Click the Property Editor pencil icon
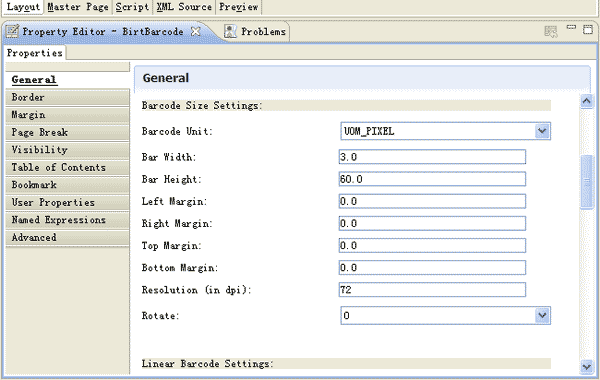This screenshot has width=600, height=380. coord(12,31)
